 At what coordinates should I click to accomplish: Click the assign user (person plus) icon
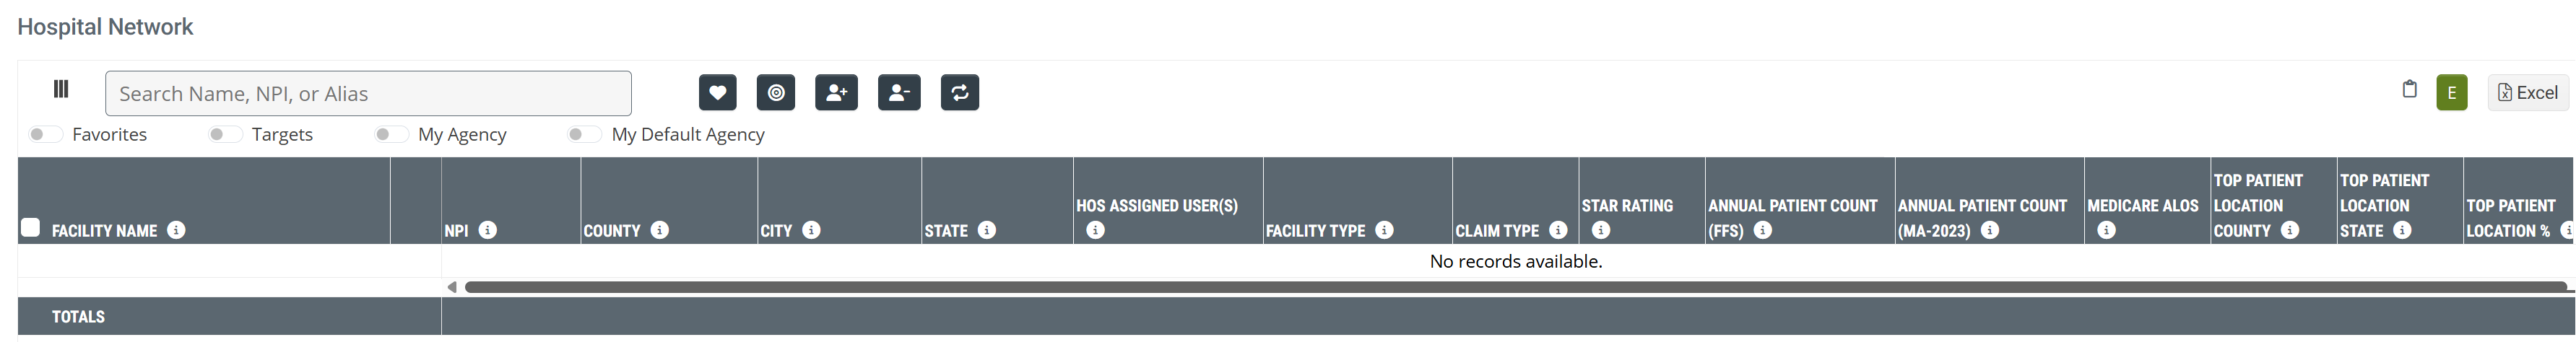[836, 93]
